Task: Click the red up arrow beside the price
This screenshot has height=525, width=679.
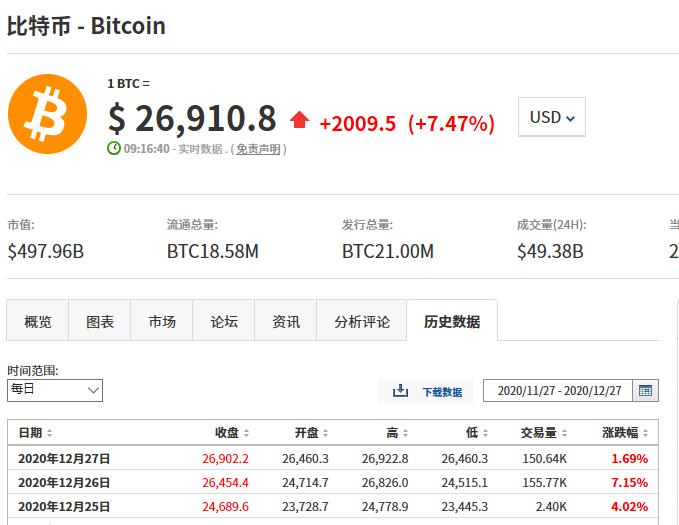Action: [x=299, y=121]
